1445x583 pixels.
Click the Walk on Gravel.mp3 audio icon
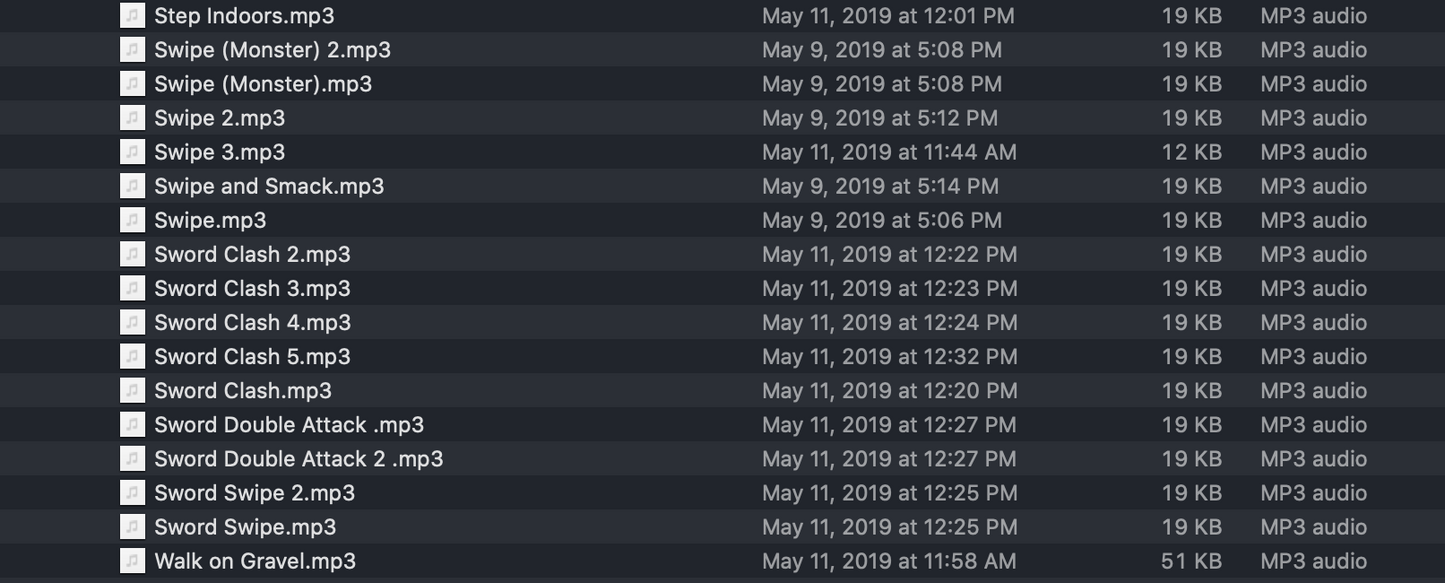pyautogui.click(x=132, y=561)
